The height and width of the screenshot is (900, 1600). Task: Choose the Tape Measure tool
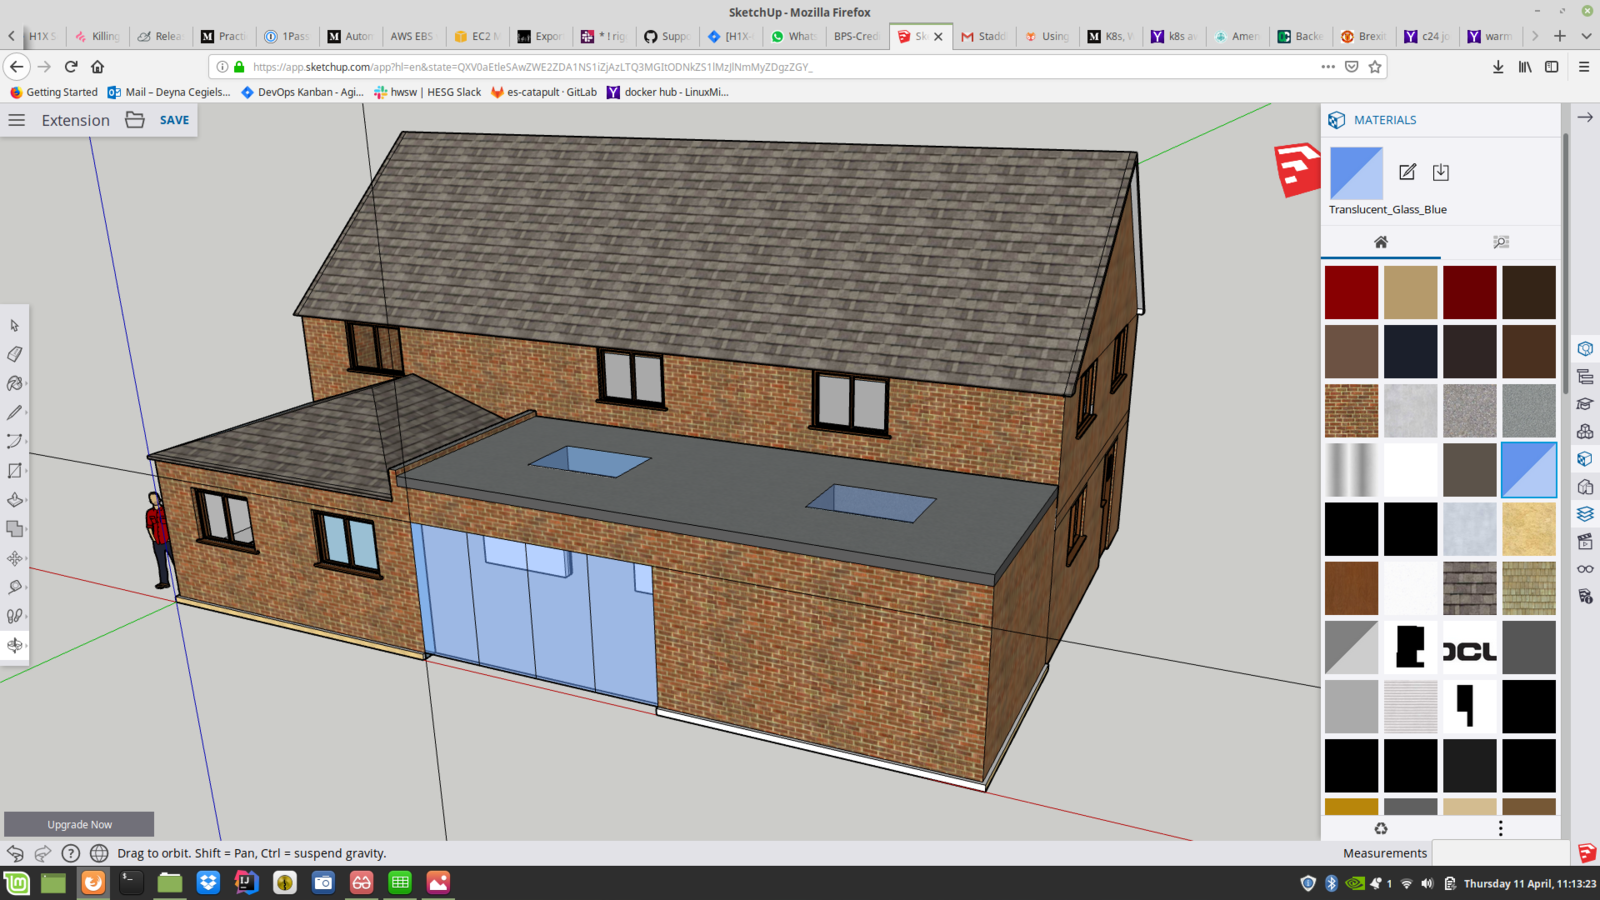tap(15, 587)
